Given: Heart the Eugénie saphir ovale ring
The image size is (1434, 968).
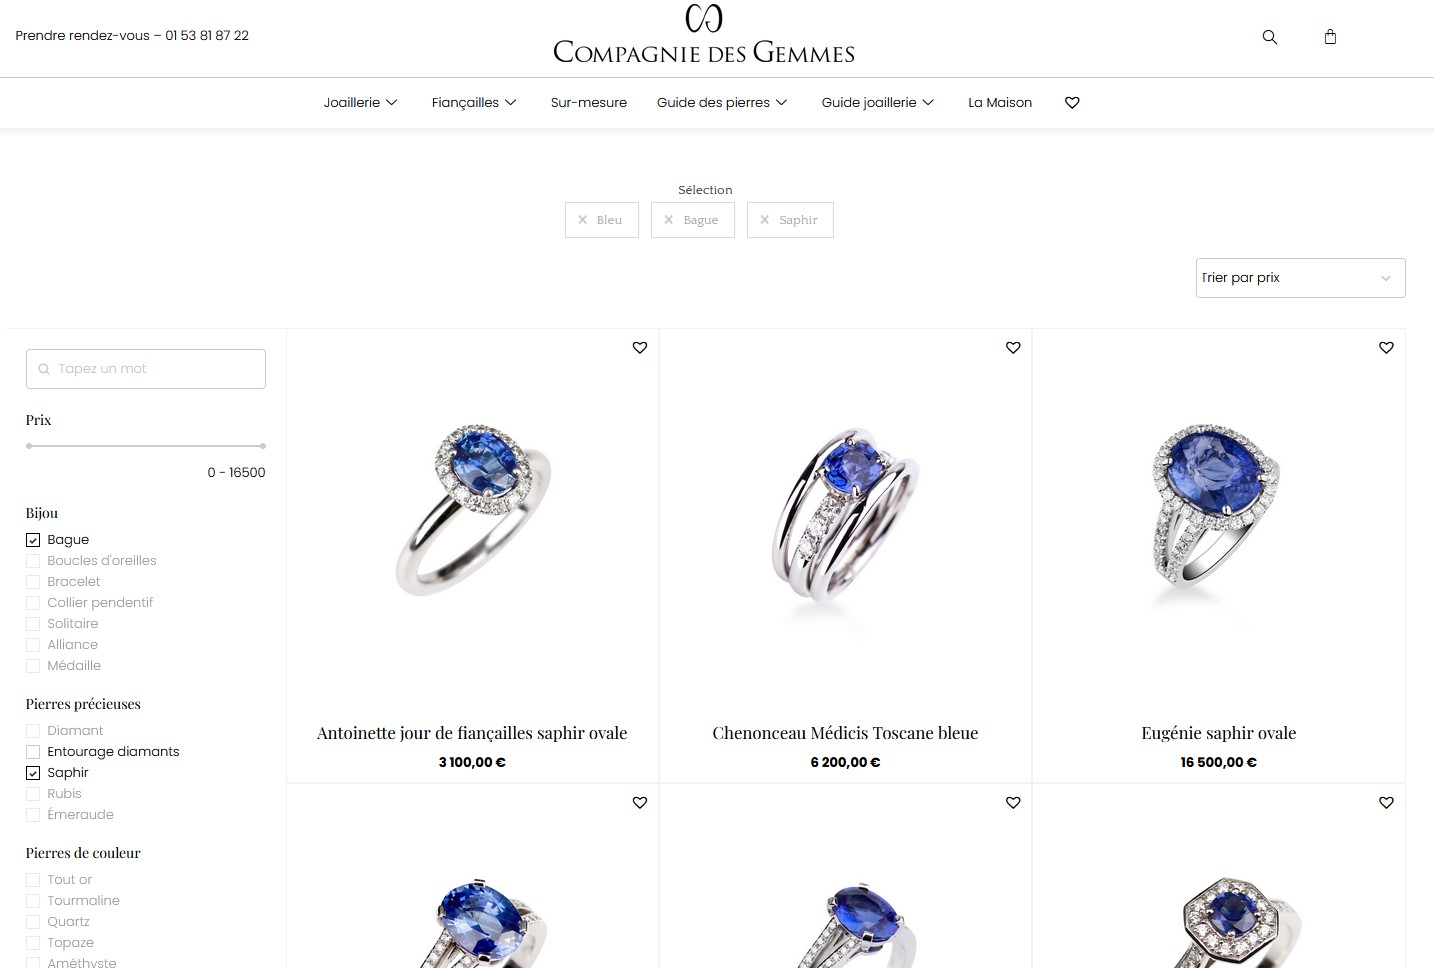Looking at the screenshot, I should (1386, 347).
